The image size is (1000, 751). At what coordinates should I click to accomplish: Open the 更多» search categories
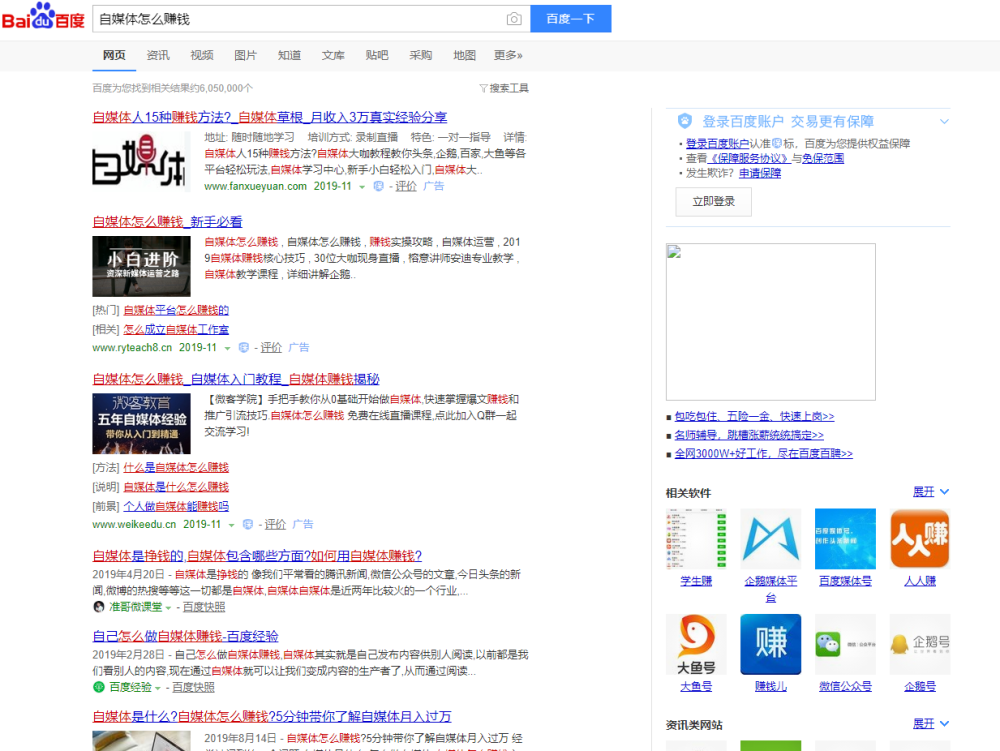point(508,55)
